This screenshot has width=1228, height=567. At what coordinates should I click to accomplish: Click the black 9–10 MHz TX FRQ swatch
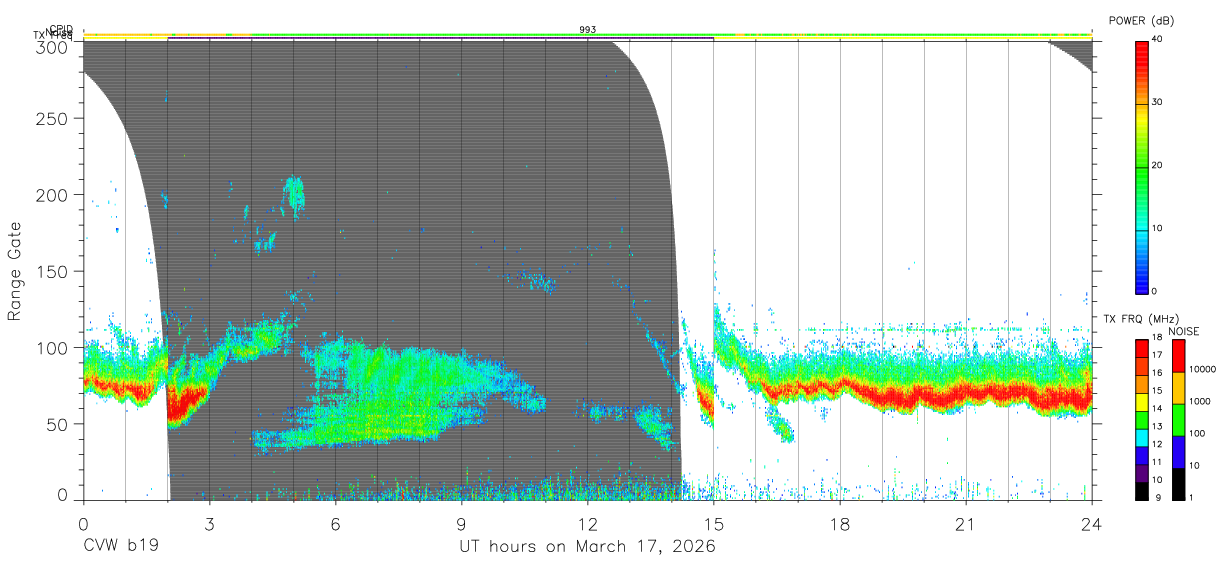[1141, 491]
